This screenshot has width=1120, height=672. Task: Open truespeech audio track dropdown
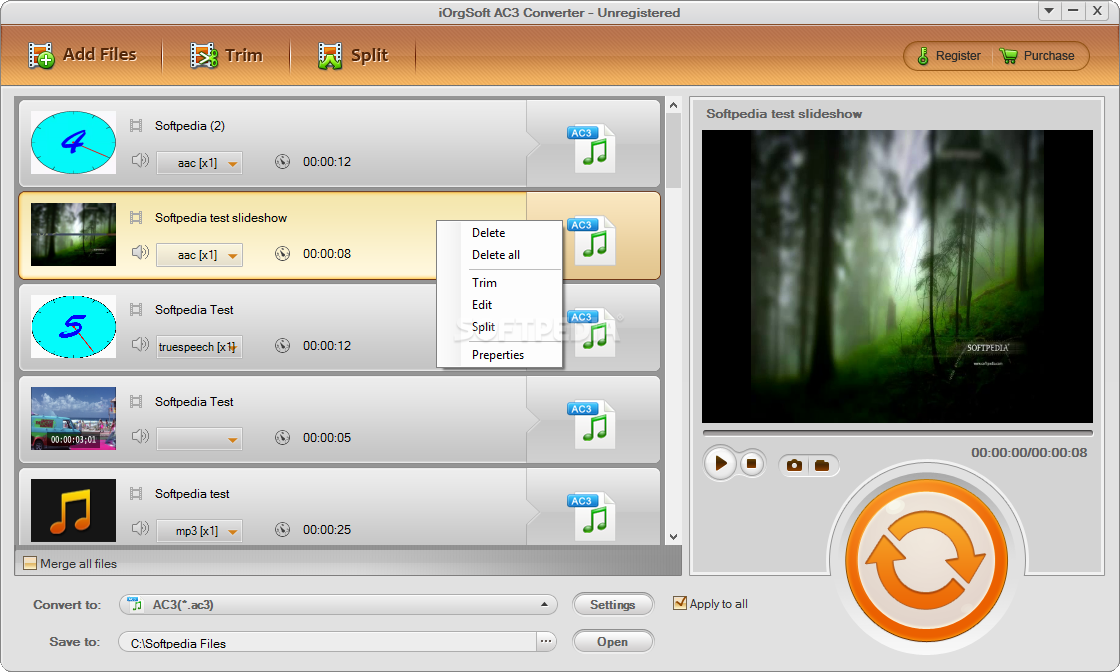199,346
